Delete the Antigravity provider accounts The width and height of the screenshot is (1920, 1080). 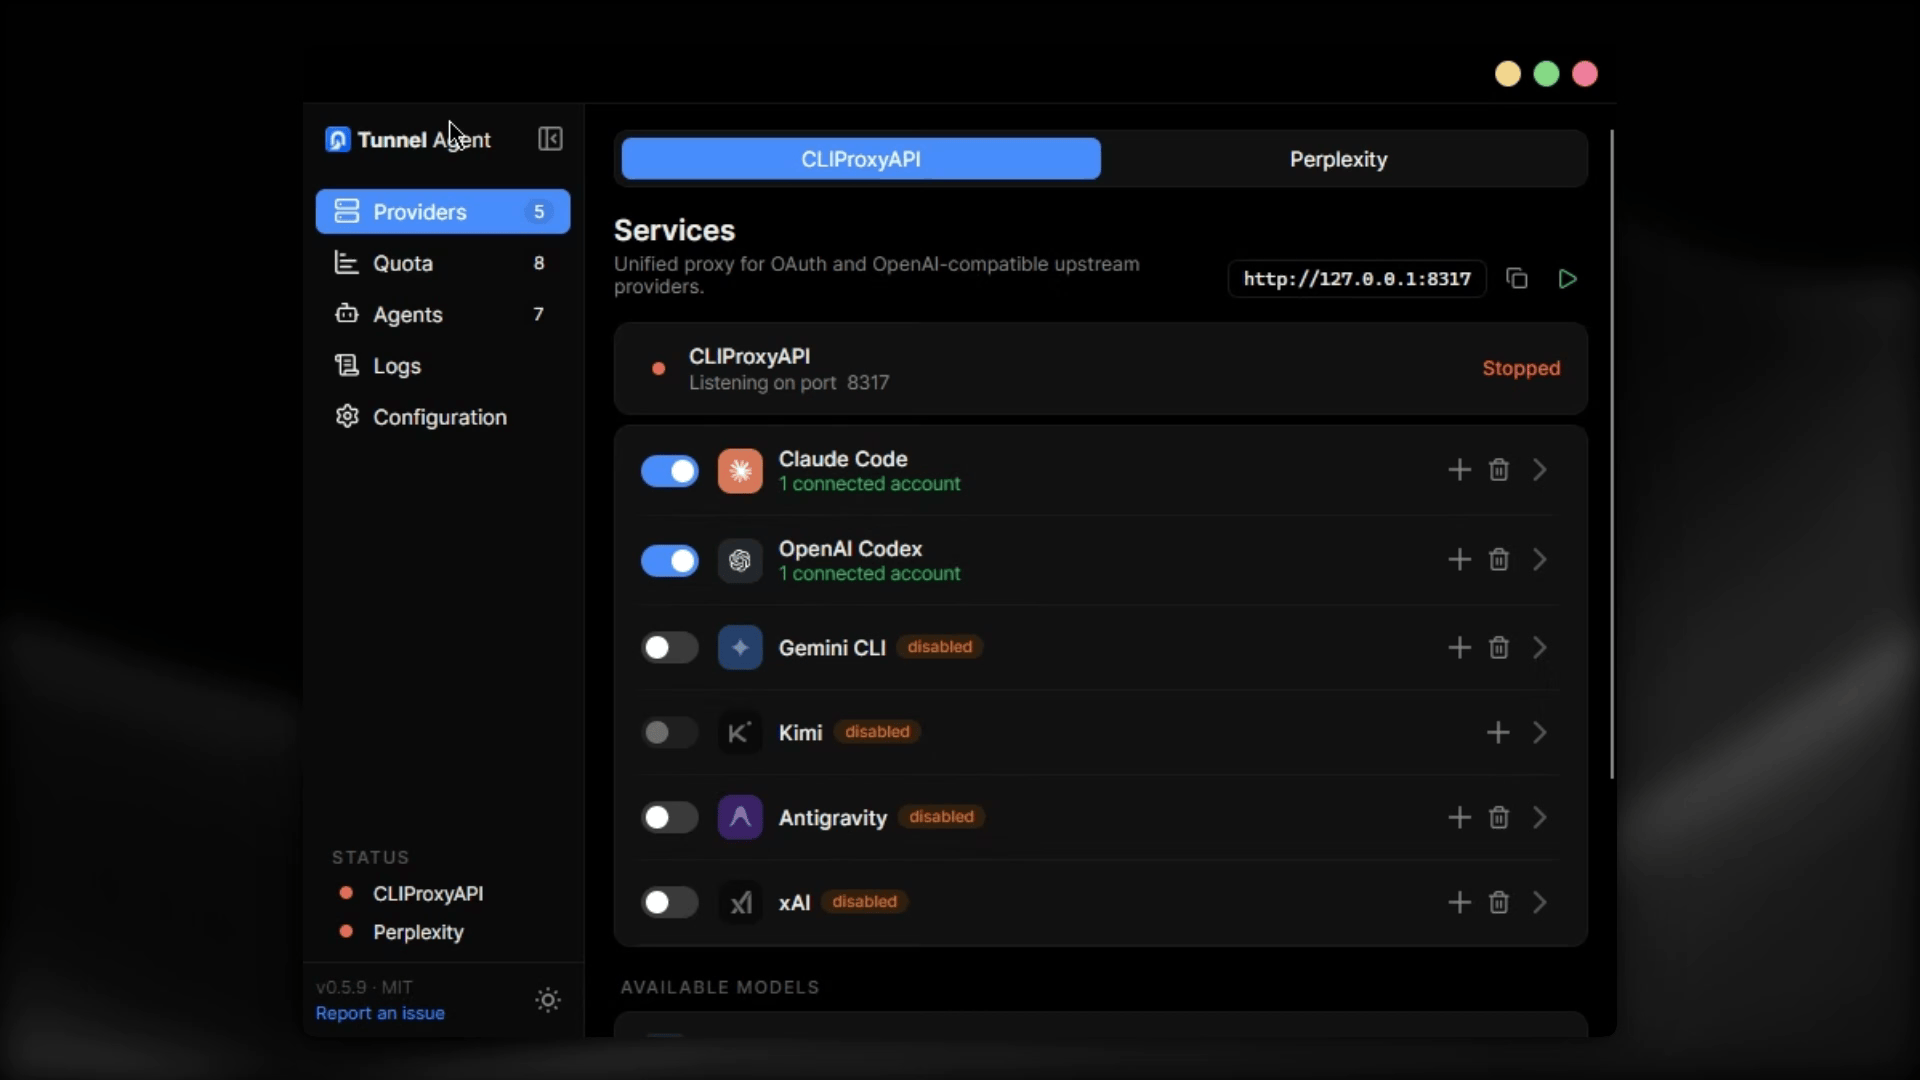click(x=1498, y=818)
